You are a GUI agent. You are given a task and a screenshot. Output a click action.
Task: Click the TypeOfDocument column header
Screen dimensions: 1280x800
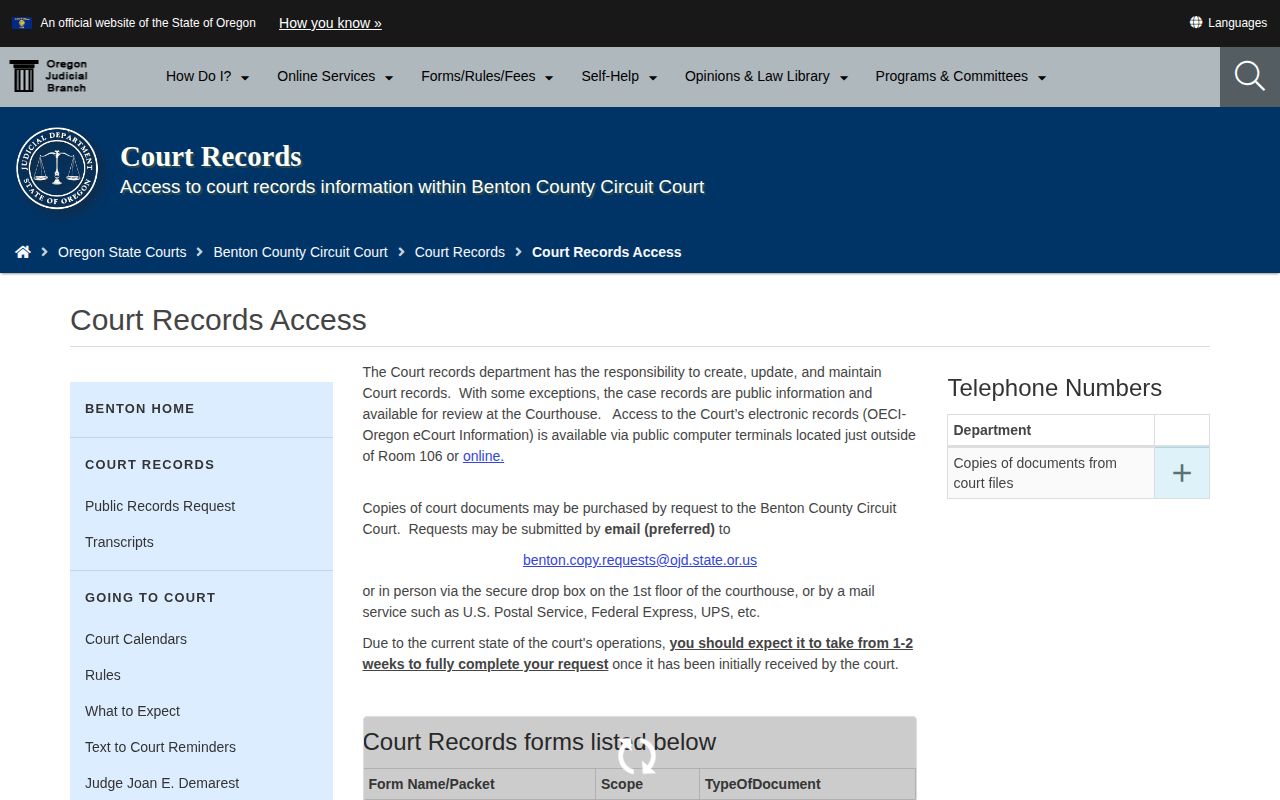[x=807, y=784]
